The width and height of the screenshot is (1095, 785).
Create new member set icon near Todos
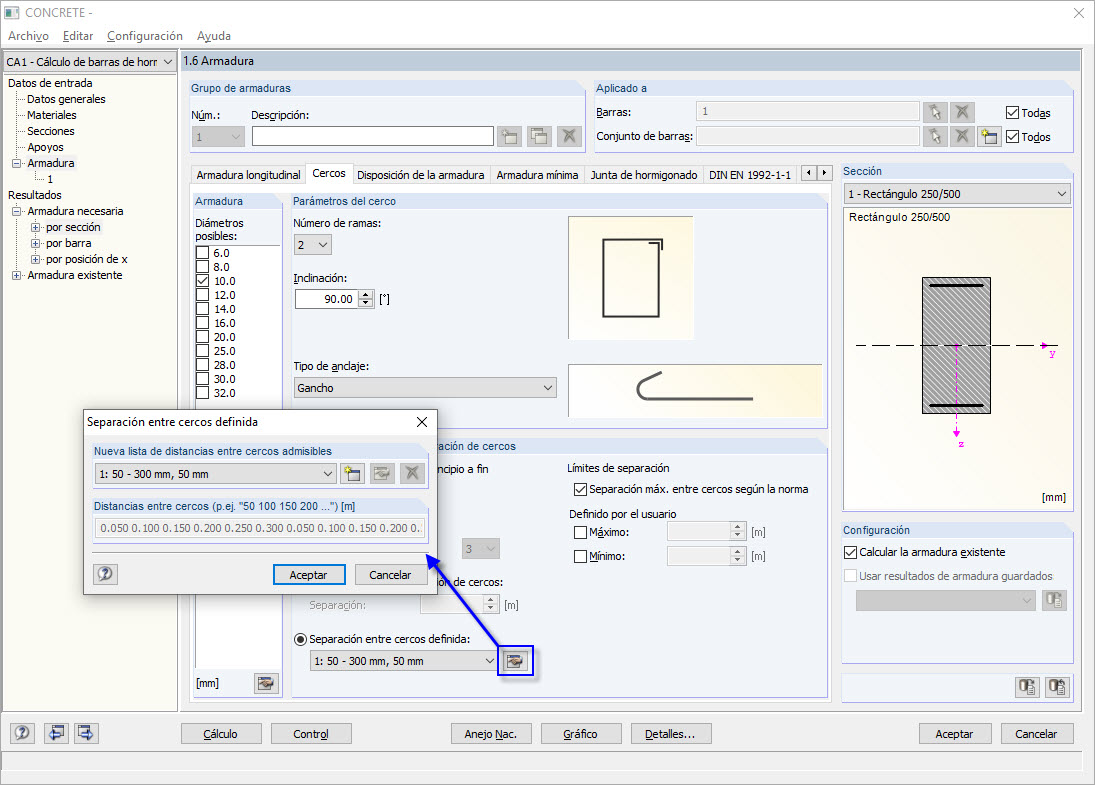coord(989,136)
